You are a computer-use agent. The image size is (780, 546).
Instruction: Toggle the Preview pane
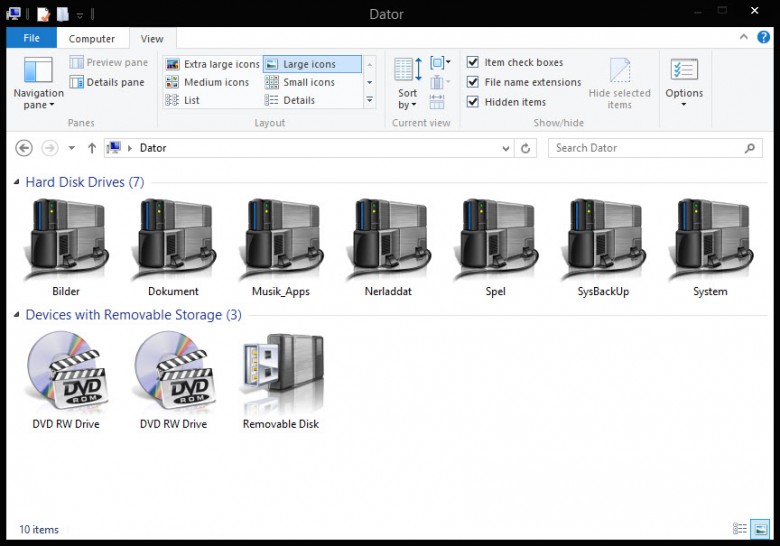[109, 62]
